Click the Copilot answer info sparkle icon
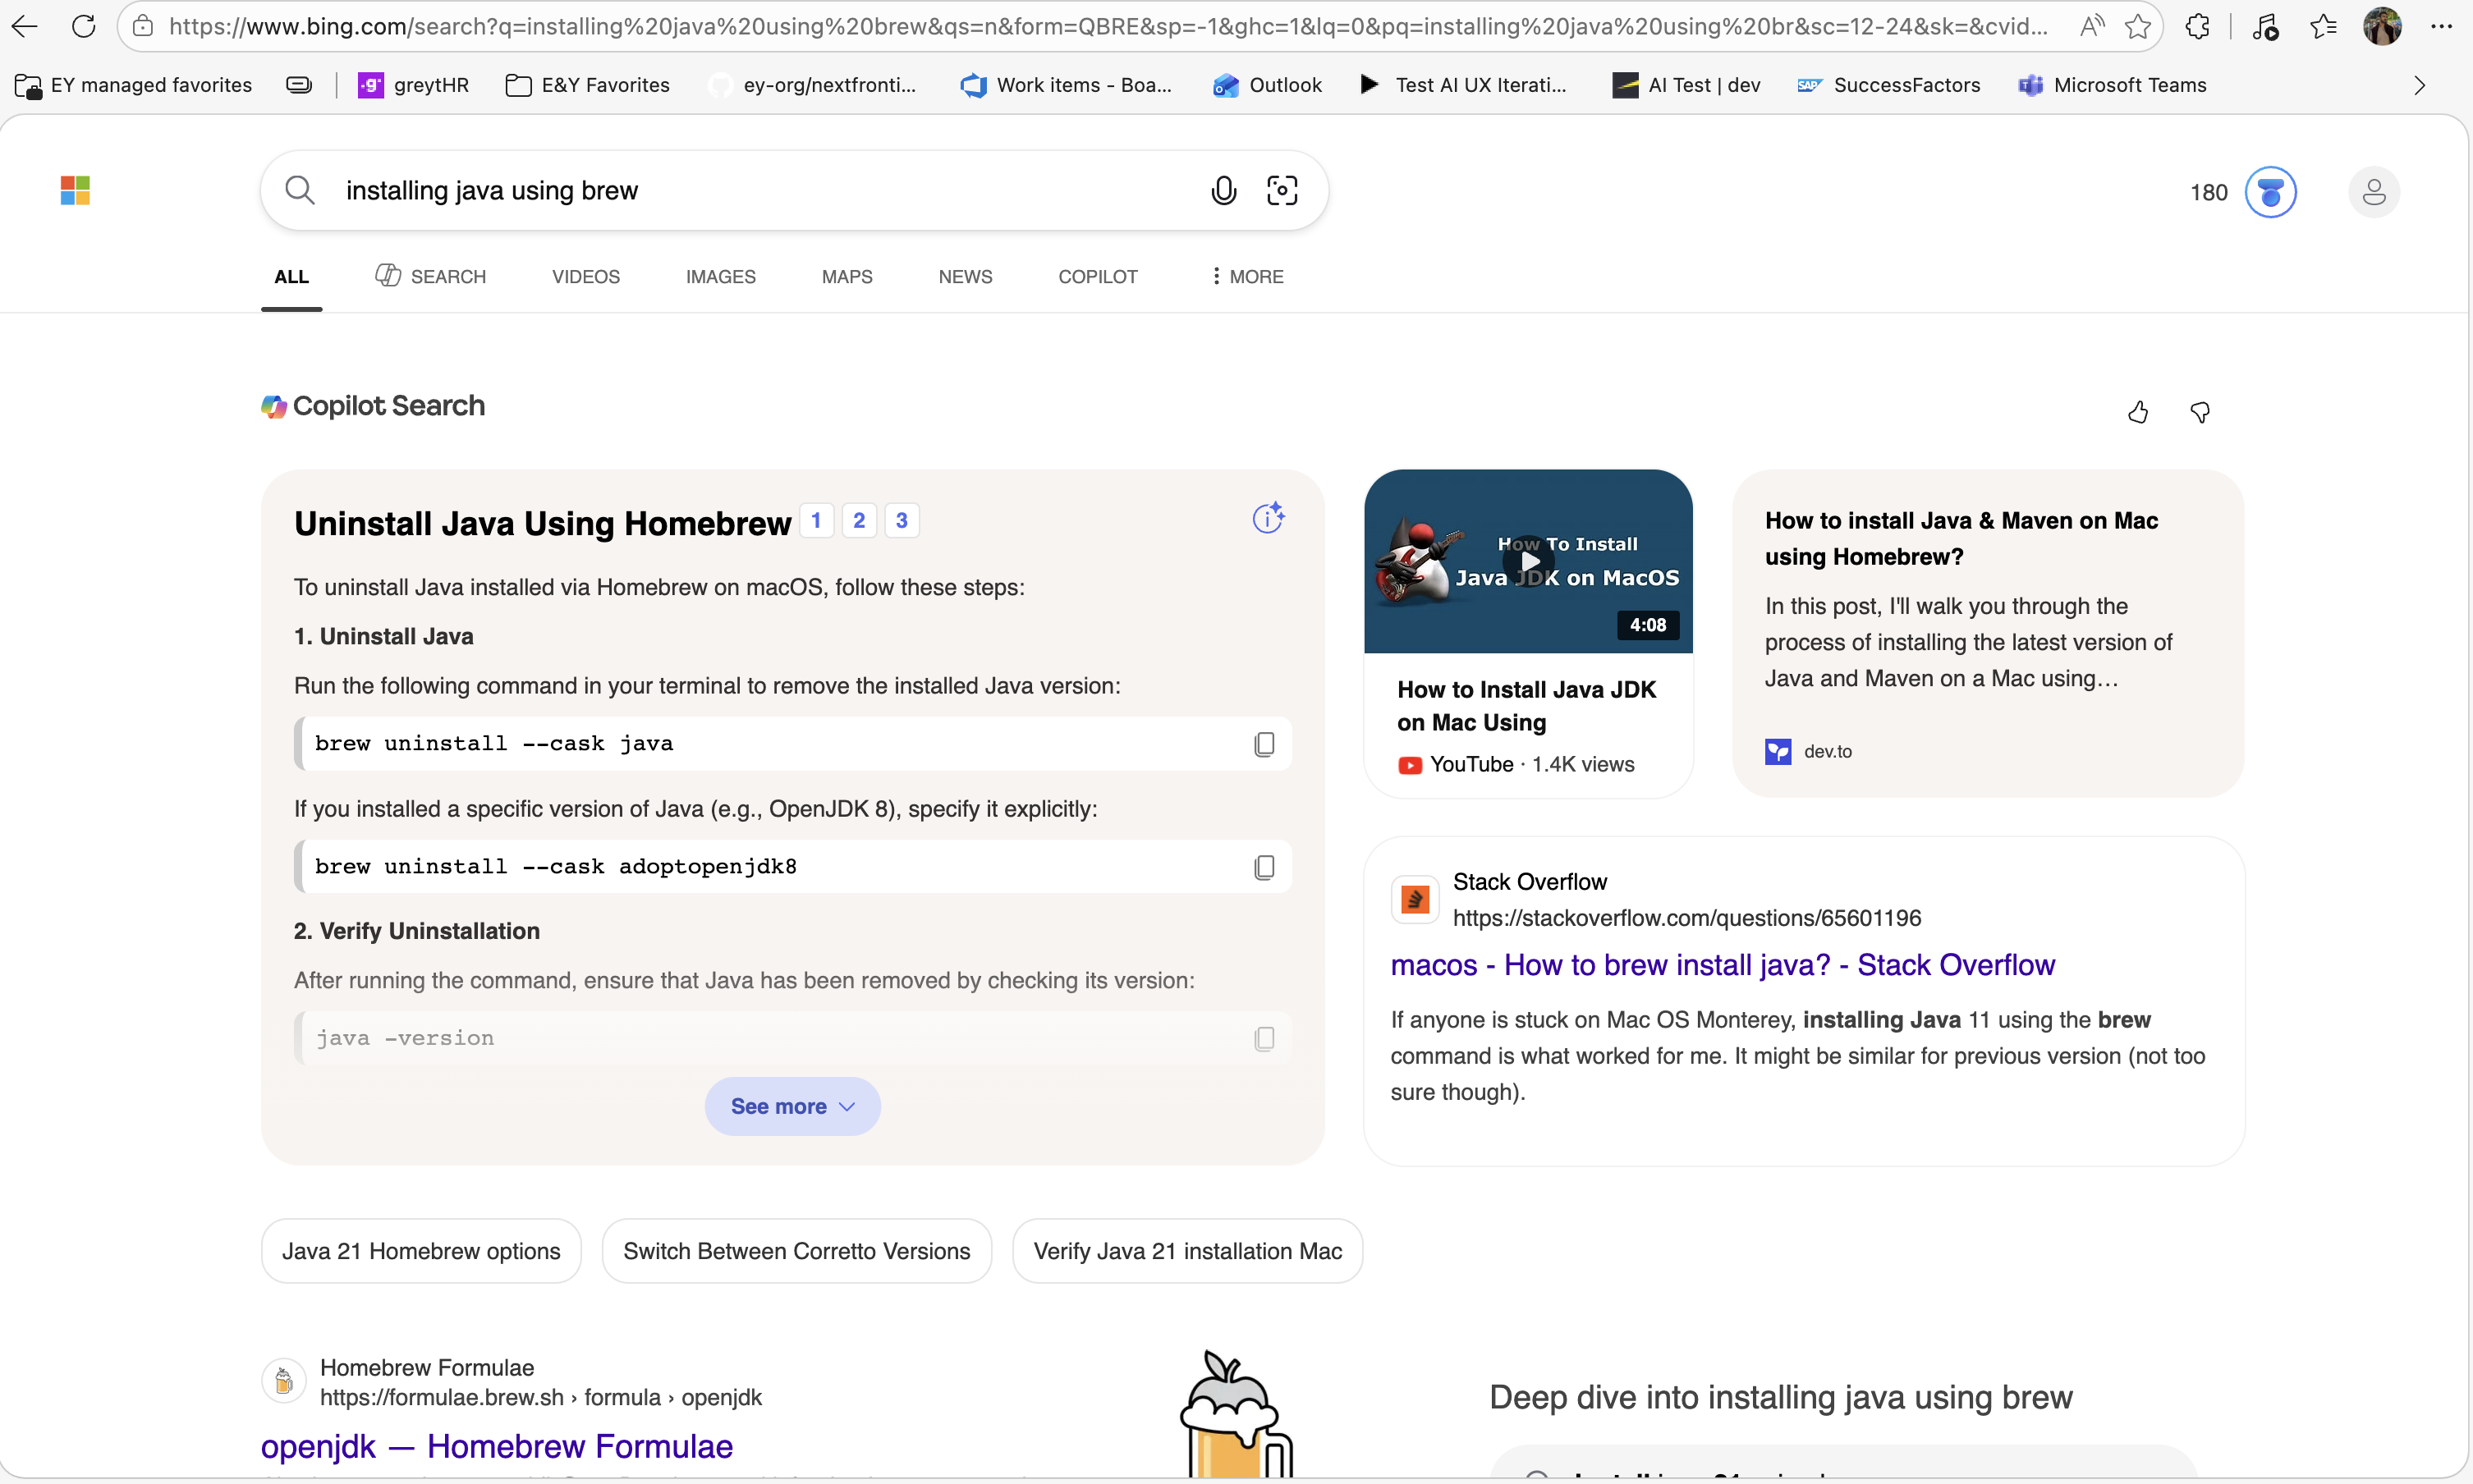The width and height of the screenshot is (2473, 1484). click(1268, 517)
